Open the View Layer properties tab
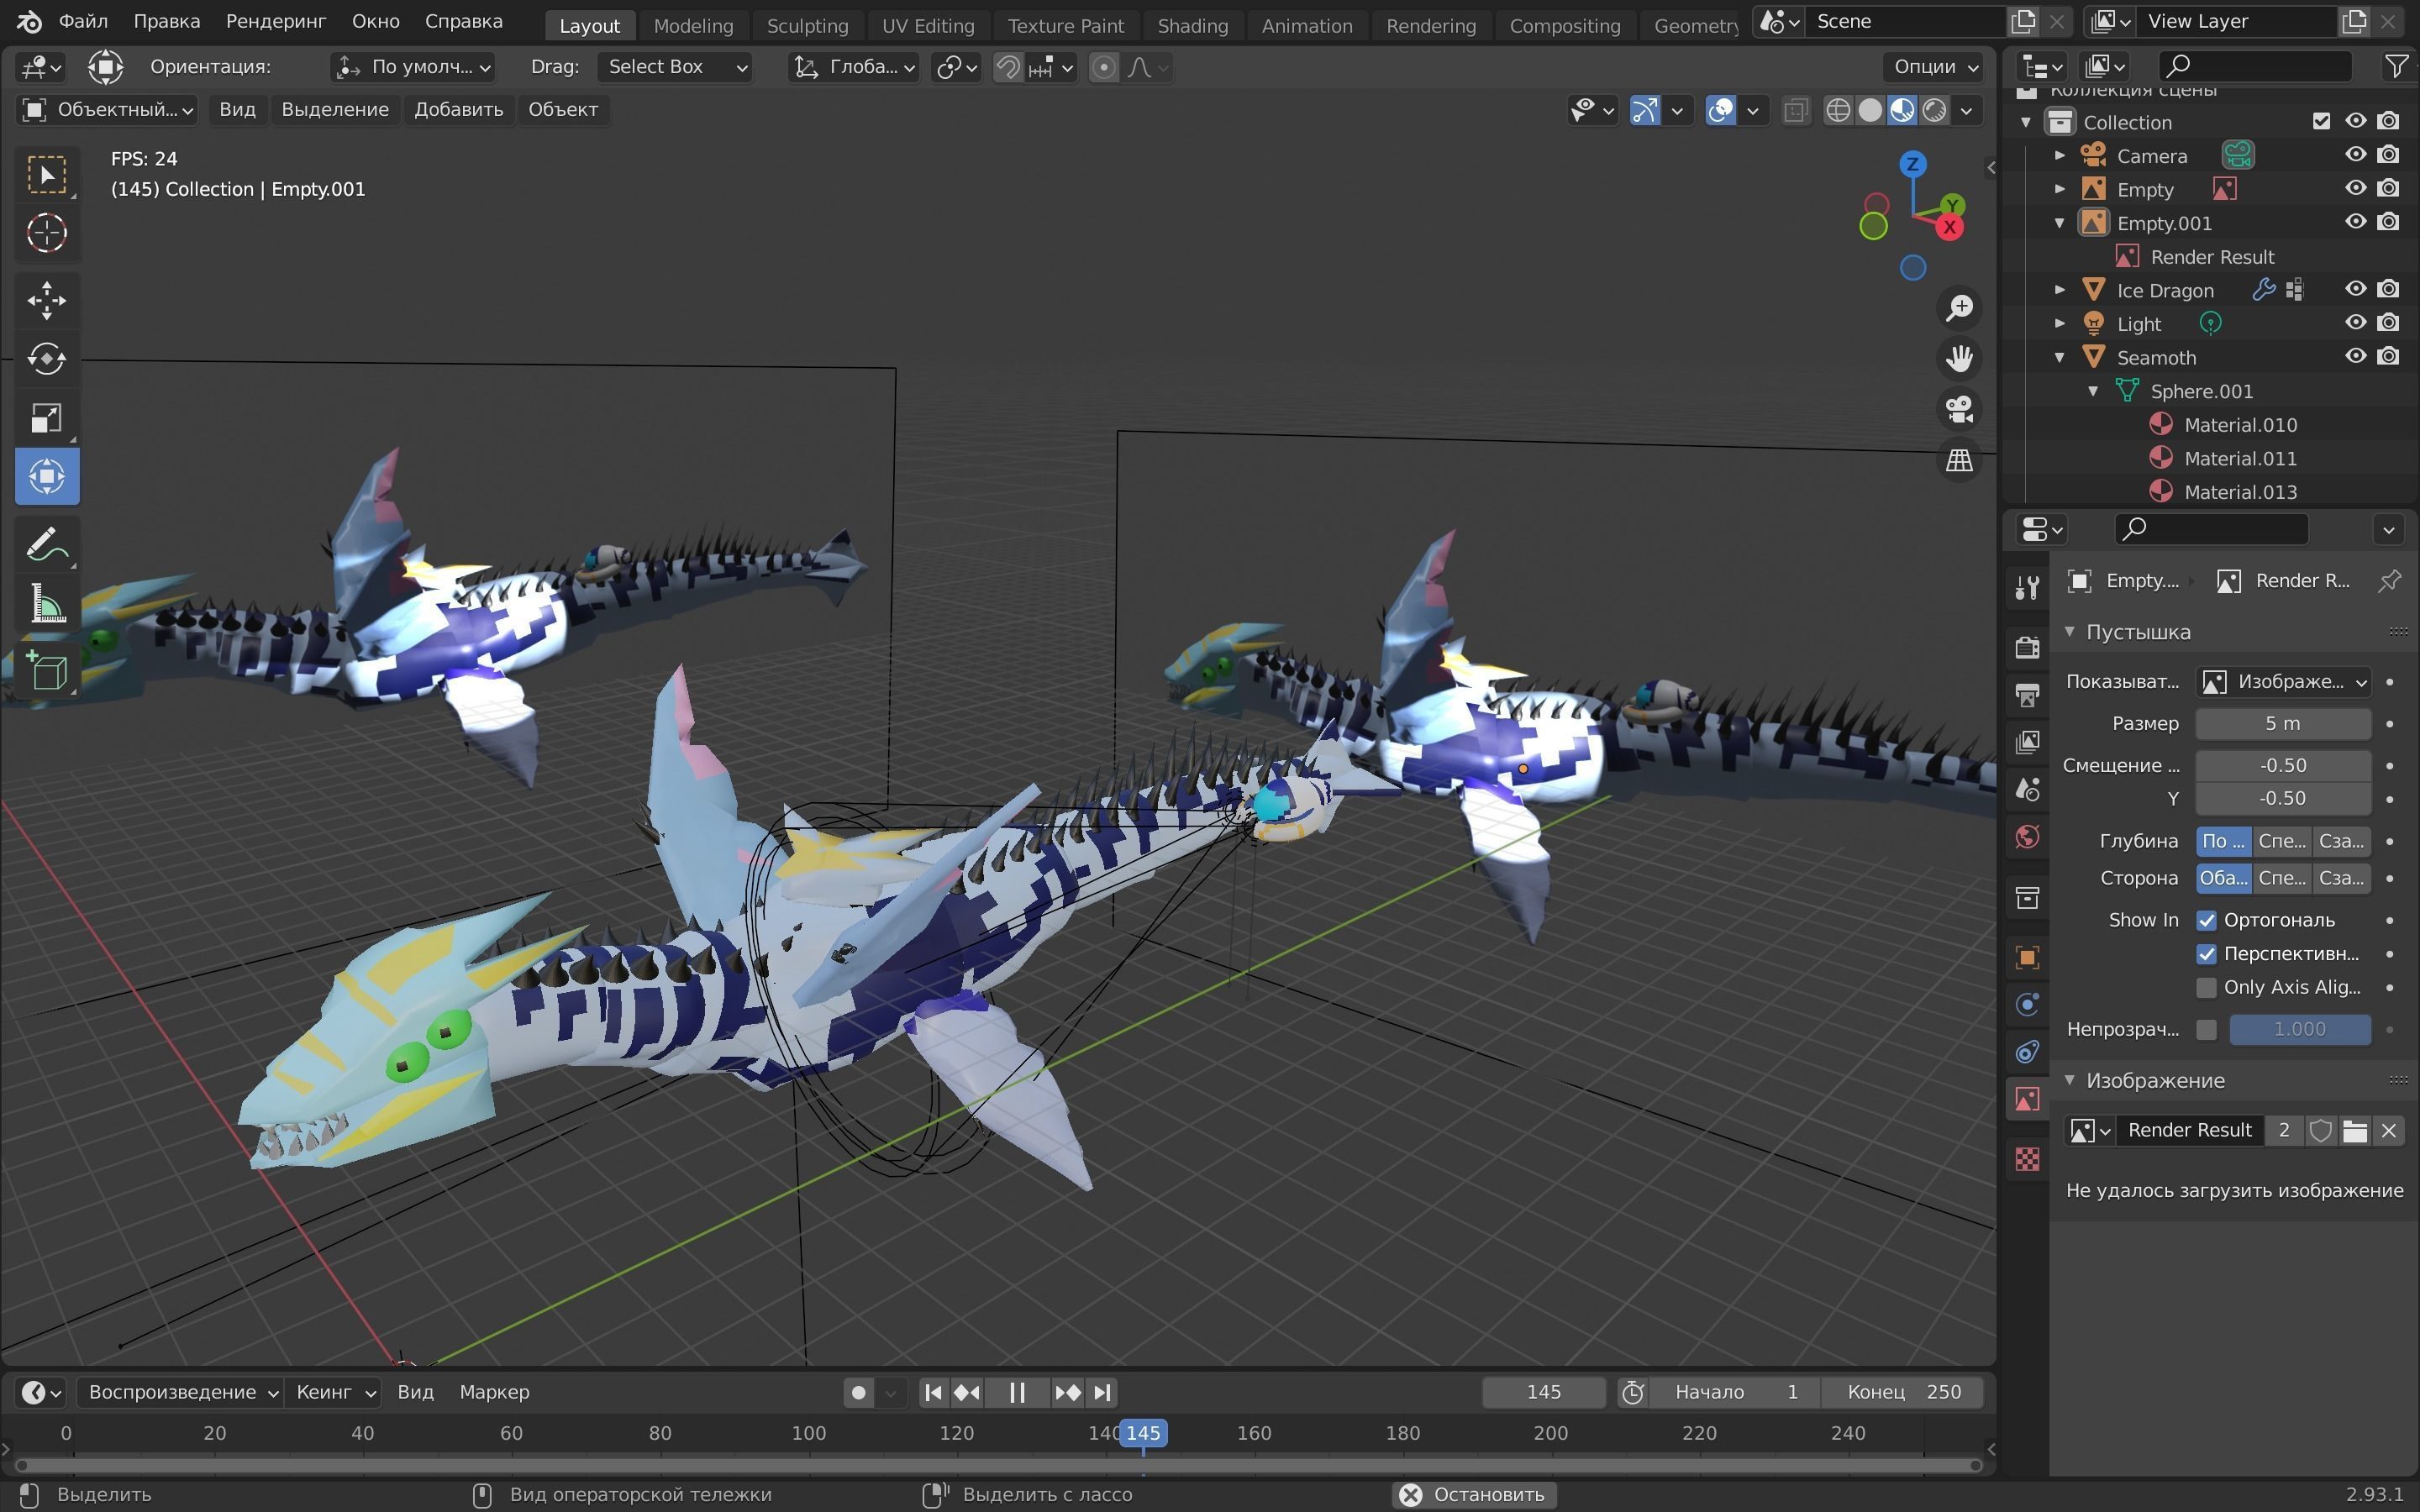Screen dimensions: 2420x1512 tap(2027, 741)
